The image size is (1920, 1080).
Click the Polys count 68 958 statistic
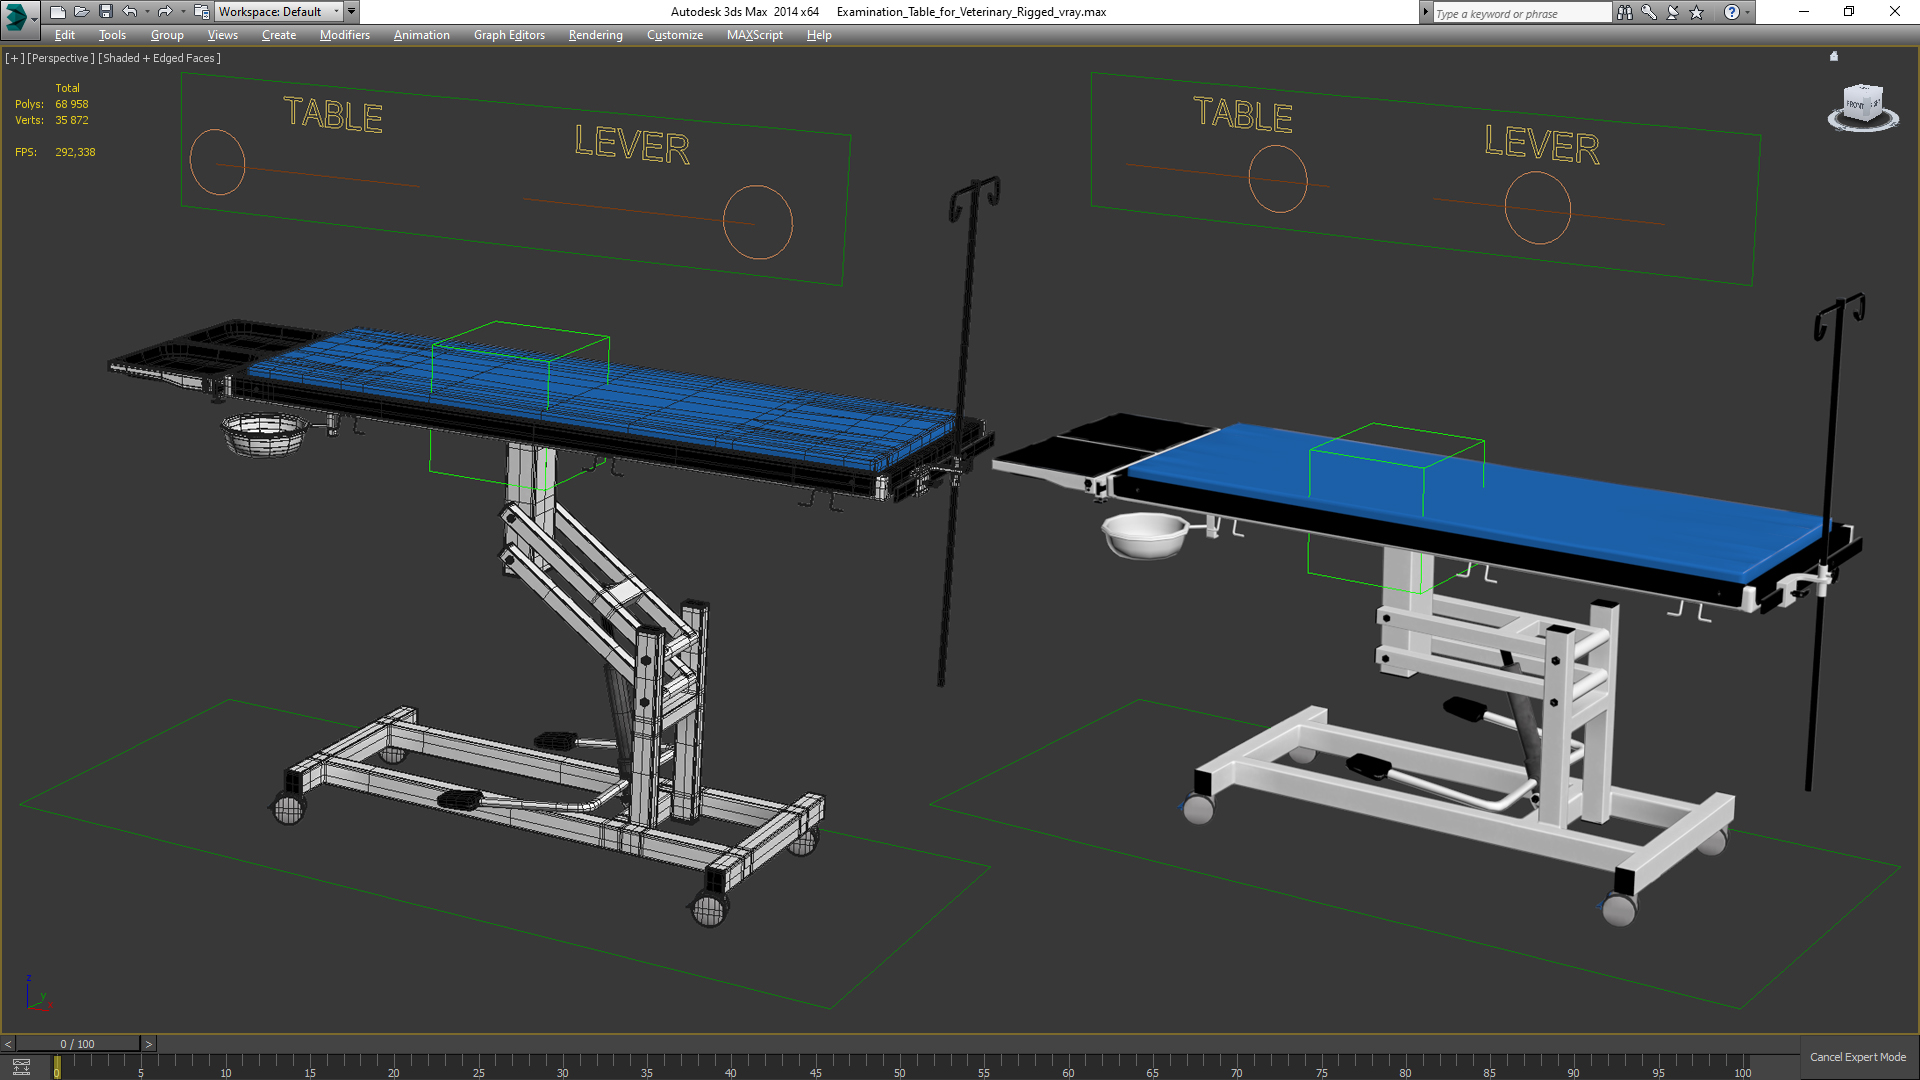pos(72,104)
